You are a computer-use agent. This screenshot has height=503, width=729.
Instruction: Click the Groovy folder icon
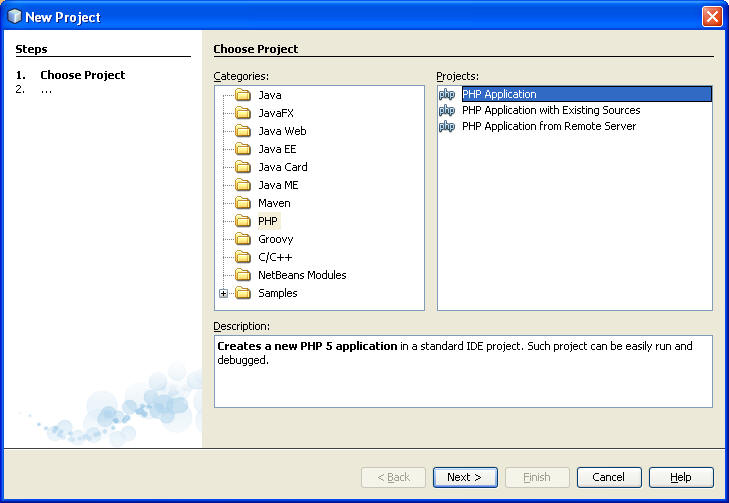[243, 239]
